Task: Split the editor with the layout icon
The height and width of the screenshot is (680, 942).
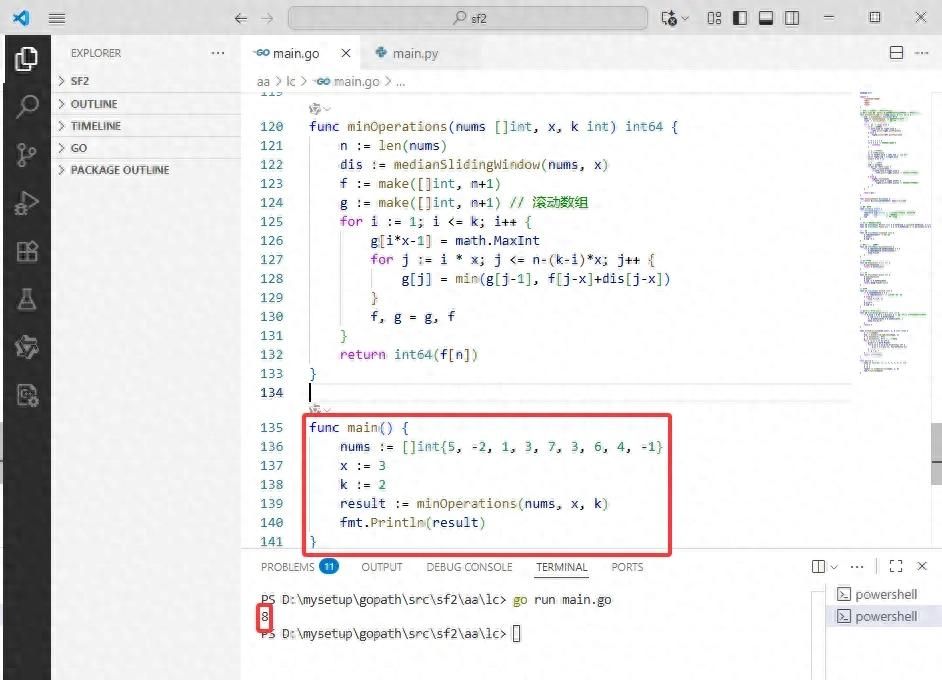Action: click(x=896, y=53)
